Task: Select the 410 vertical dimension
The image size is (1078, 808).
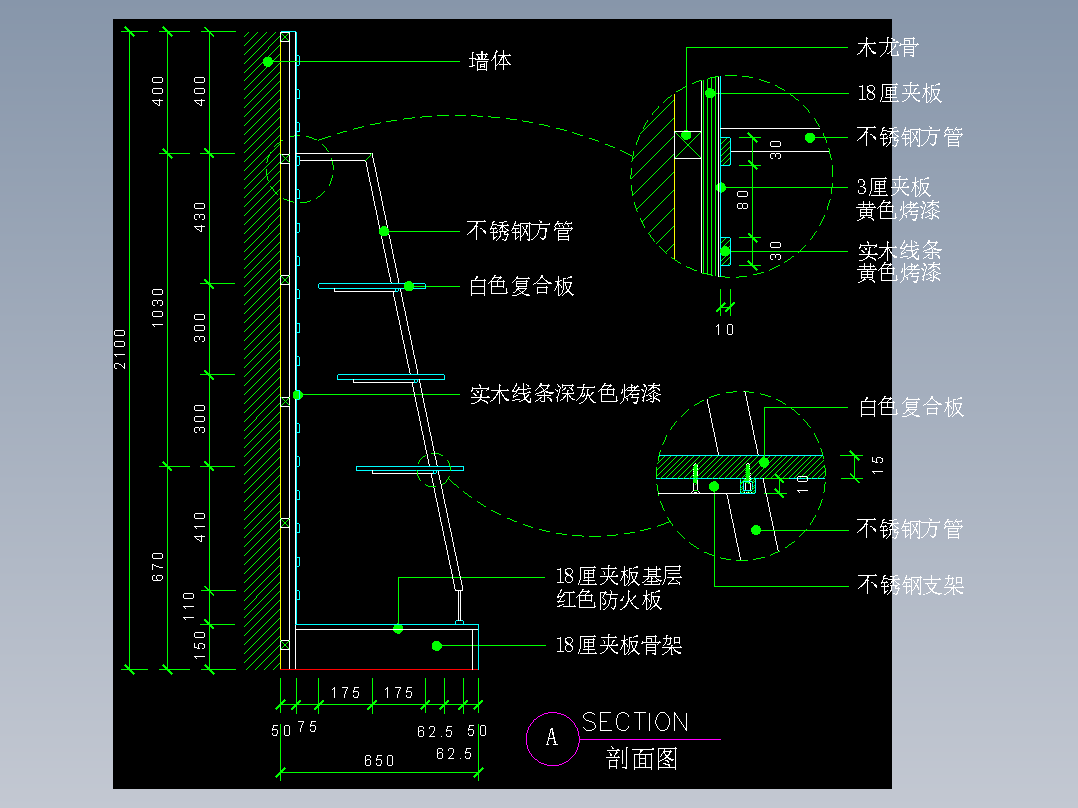Action: (200, 527)
